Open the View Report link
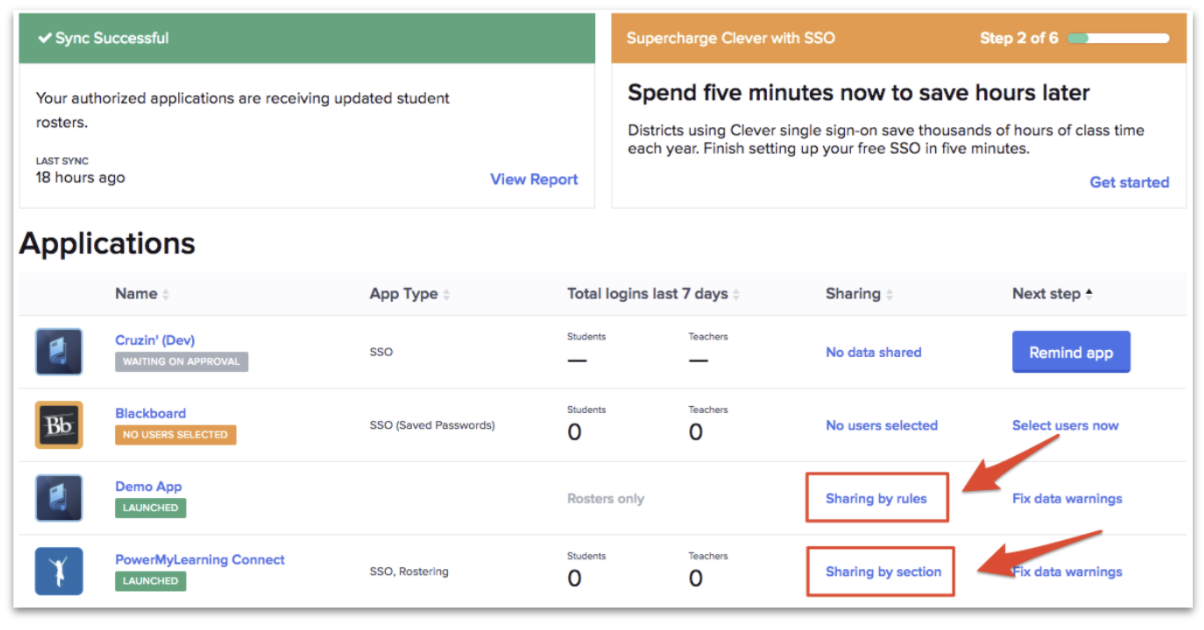The width and height of the screenshot is (1204, 630). point(534,180)
